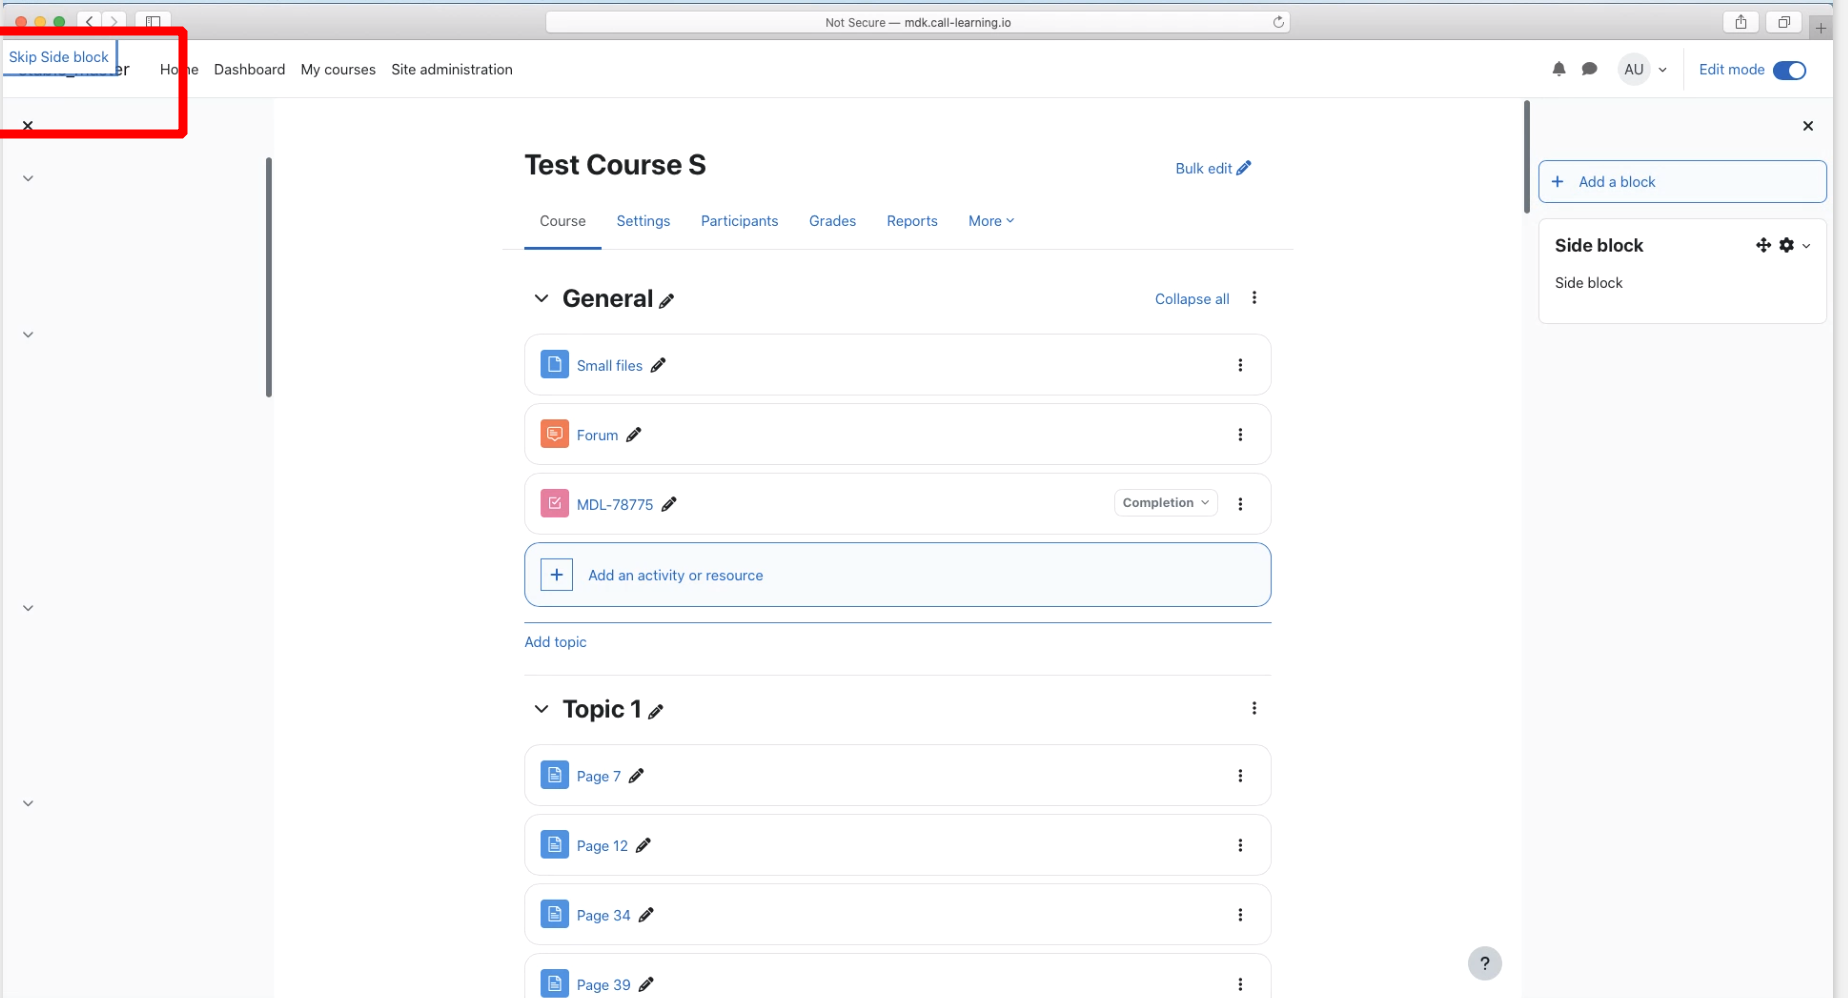Open Side block gear actions menu
Image resolution: width=1848 pixels, height=998 pixels.
pos(1786,245)
